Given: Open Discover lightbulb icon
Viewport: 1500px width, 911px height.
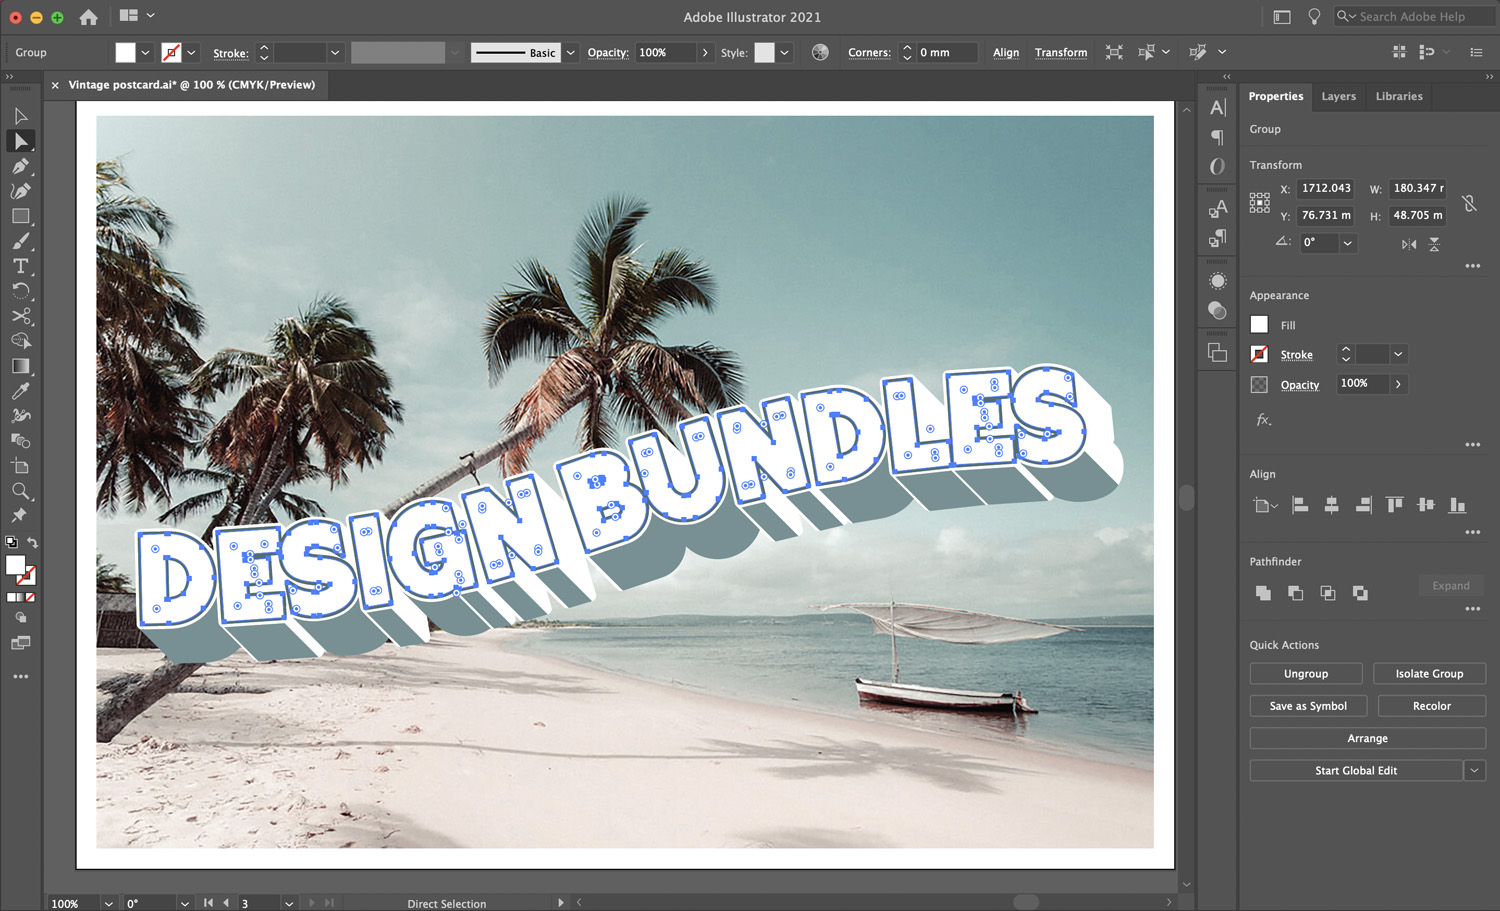Looking at the screenshot, I should pyautogui.click(x=1314, y=17).
